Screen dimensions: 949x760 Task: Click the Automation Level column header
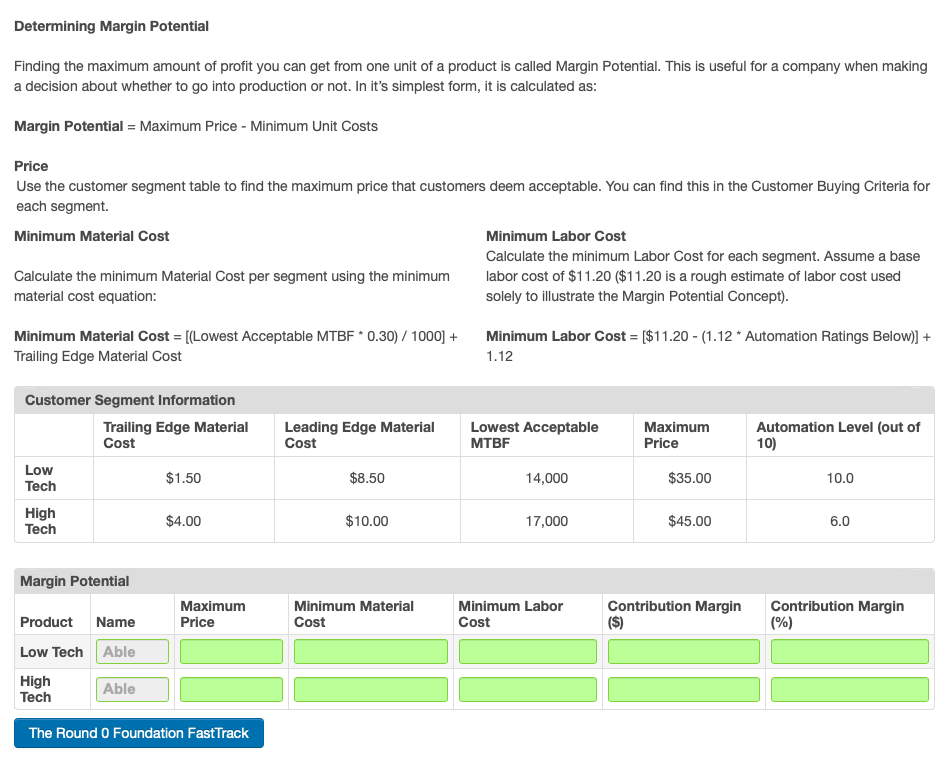tap(839, 435)
